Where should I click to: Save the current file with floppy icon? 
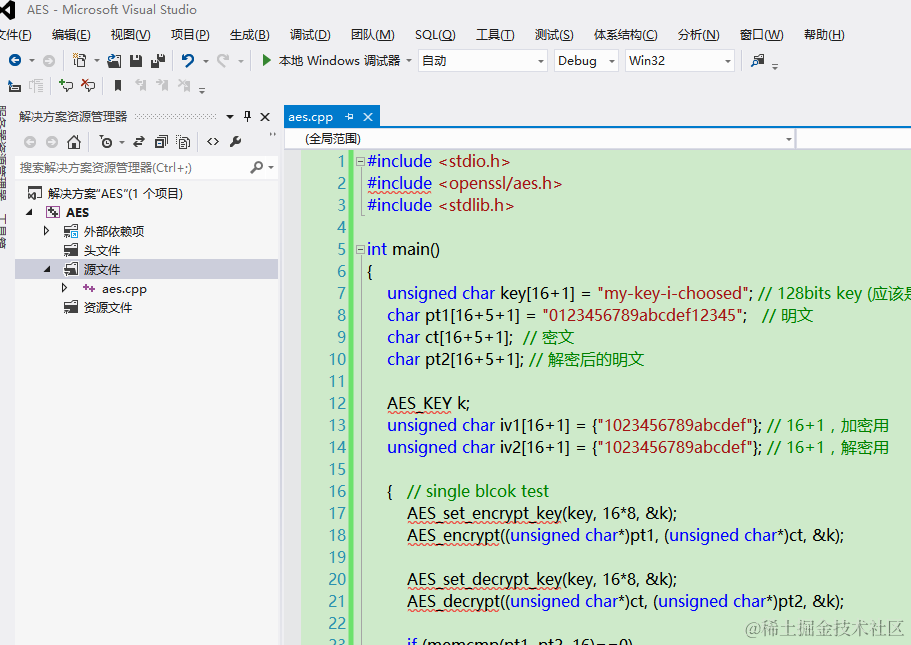(136, 60)
